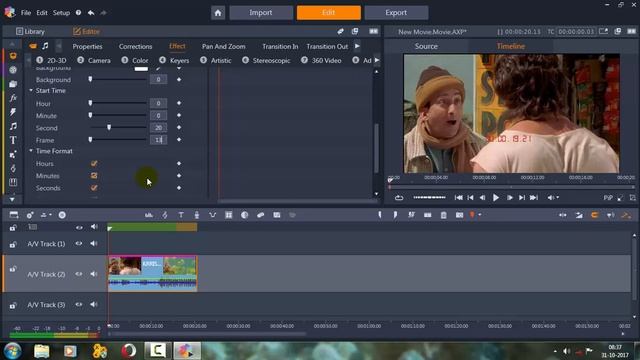Switch to the Corrections tab
The image size is (640, 360).
pos(136,47)
